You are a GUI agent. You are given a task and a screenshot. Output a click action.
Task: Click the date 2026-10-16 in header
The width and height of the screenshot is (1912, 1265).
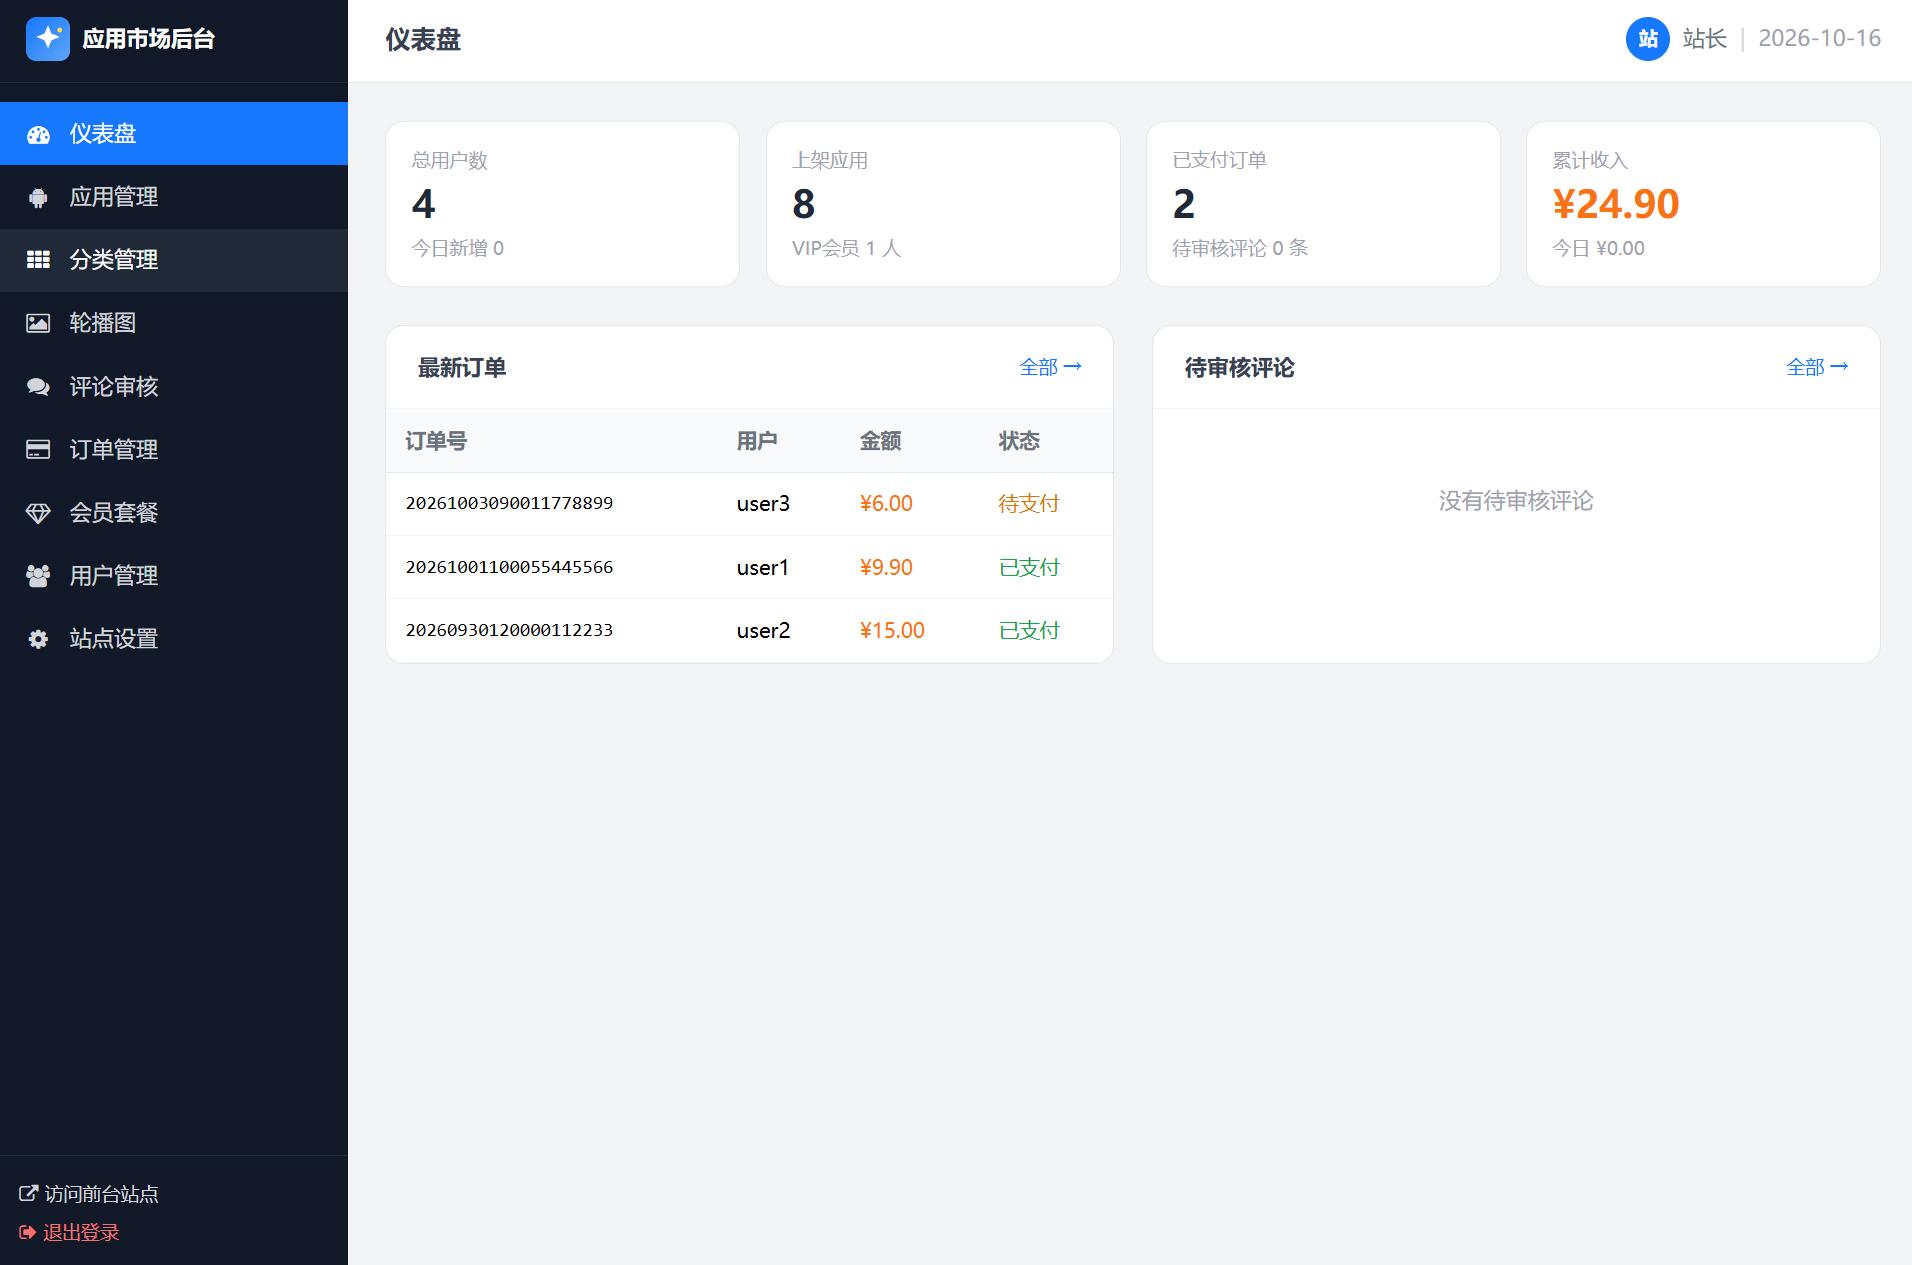tap(1820, 38)
